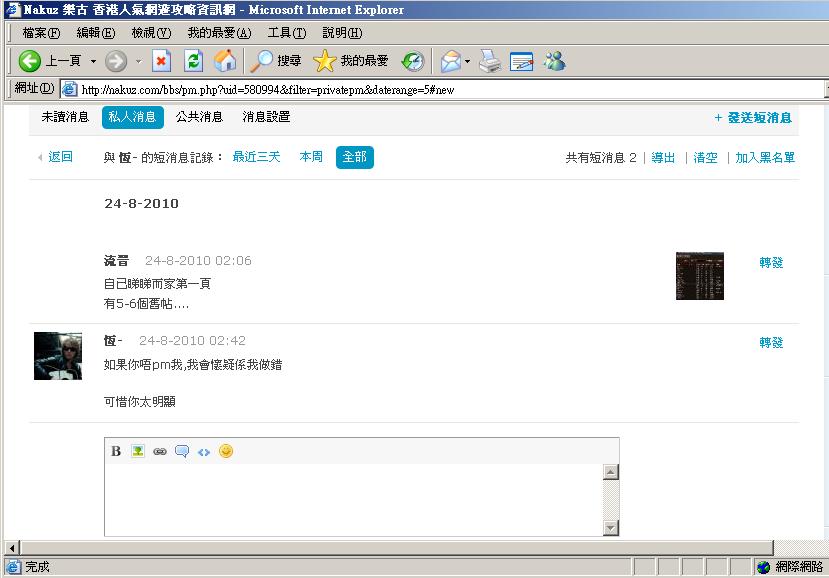Open smiley emoticon picker
829x578 pixels.
click(226, 451)
